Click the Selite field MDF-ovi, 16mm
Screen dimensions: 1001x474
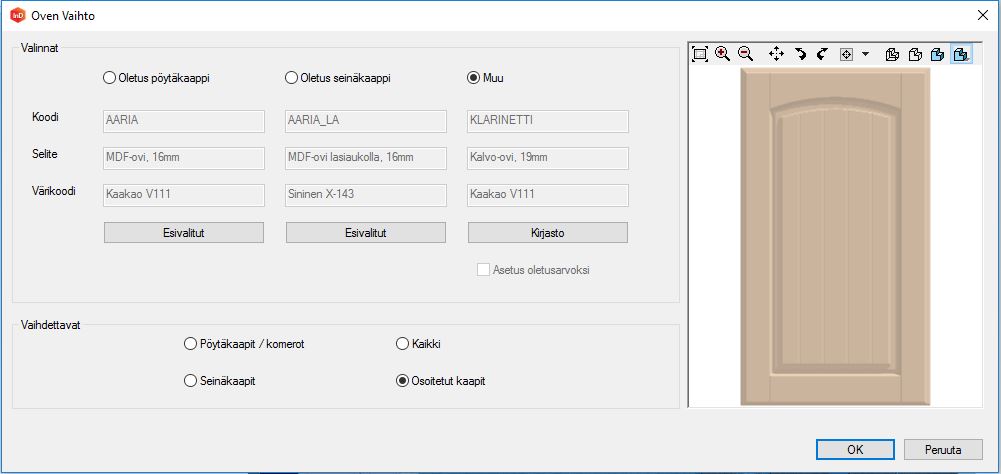point(184,158)
